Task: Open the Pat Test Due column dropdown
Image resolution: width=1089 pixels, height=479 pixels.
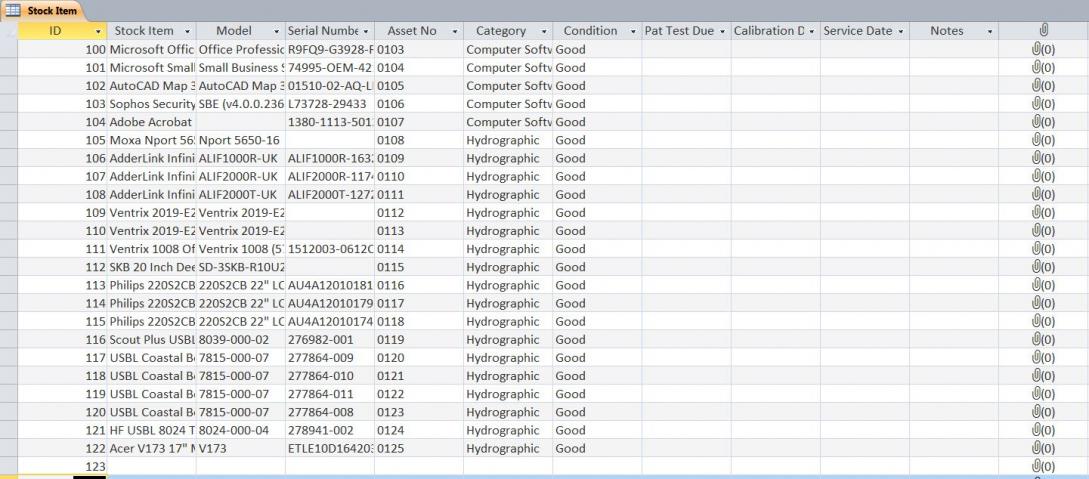Action: [722, 31]
